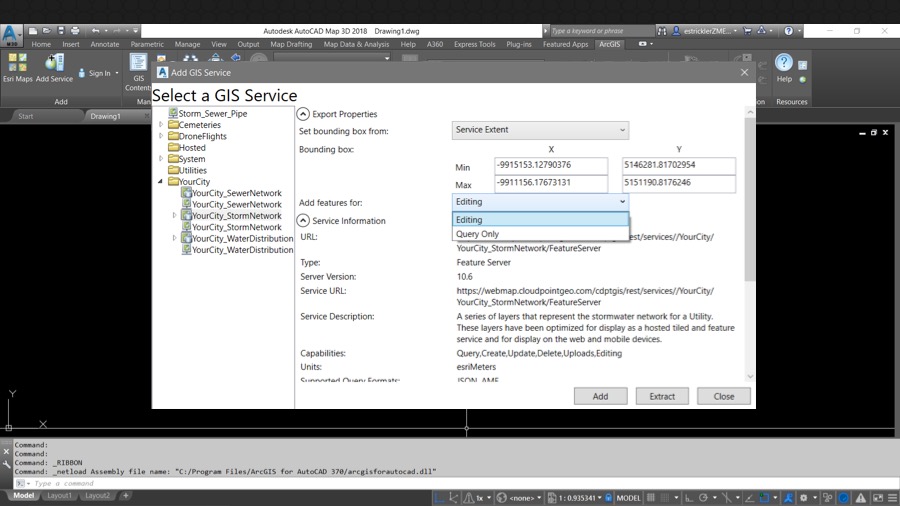Click the Extract button
This screenshot has width=900, height=506.
tap(662, 396)
